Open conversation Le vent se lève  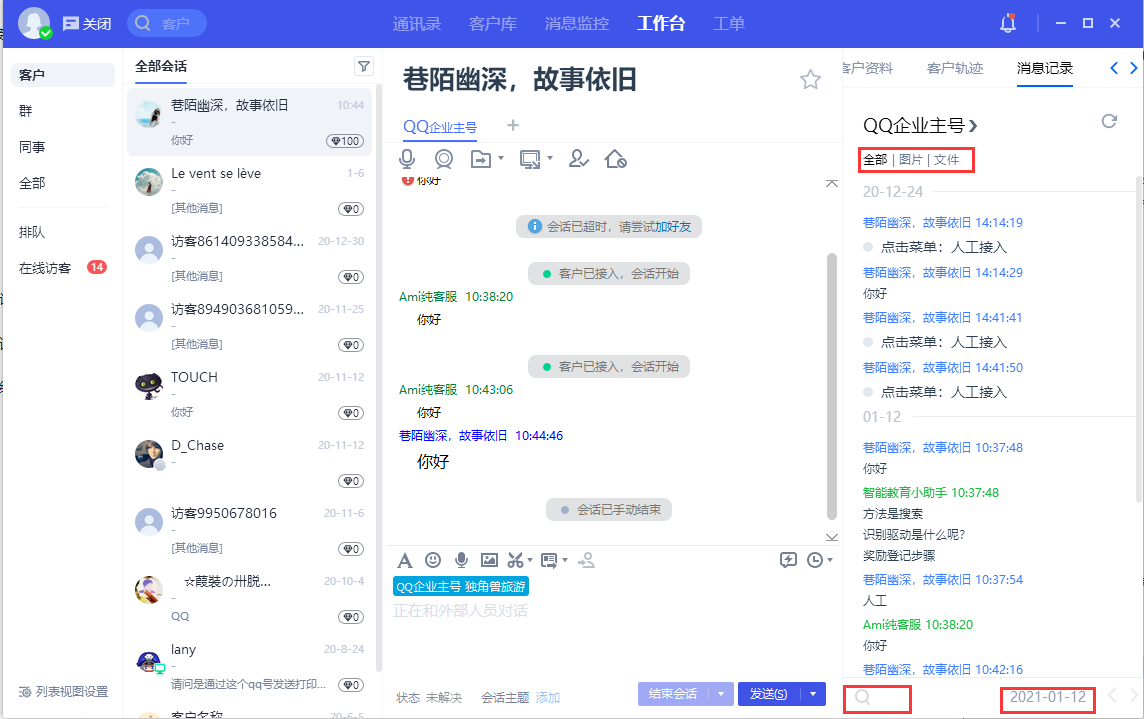pyautogui.click(x=250, y=191)
